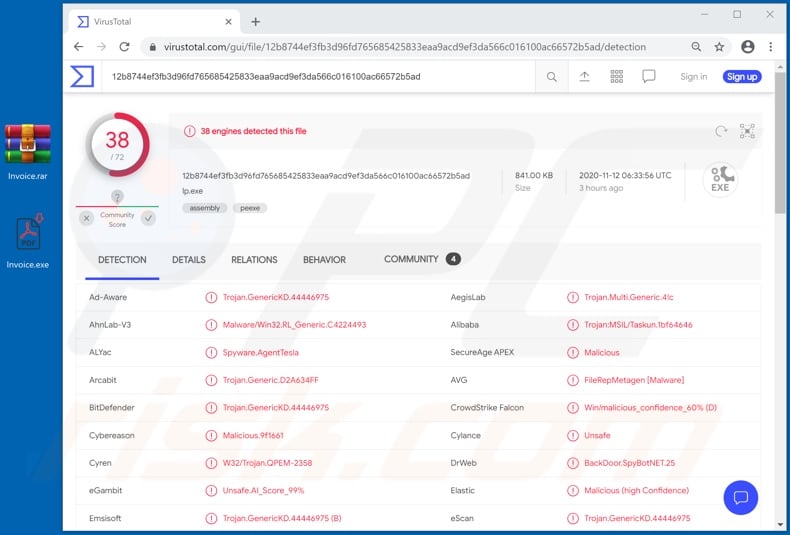Viewport: 790px width, 535px height.
Task: Click Trojan.Generic.D2A634FF Arcabit result
Action: (271, 380)
